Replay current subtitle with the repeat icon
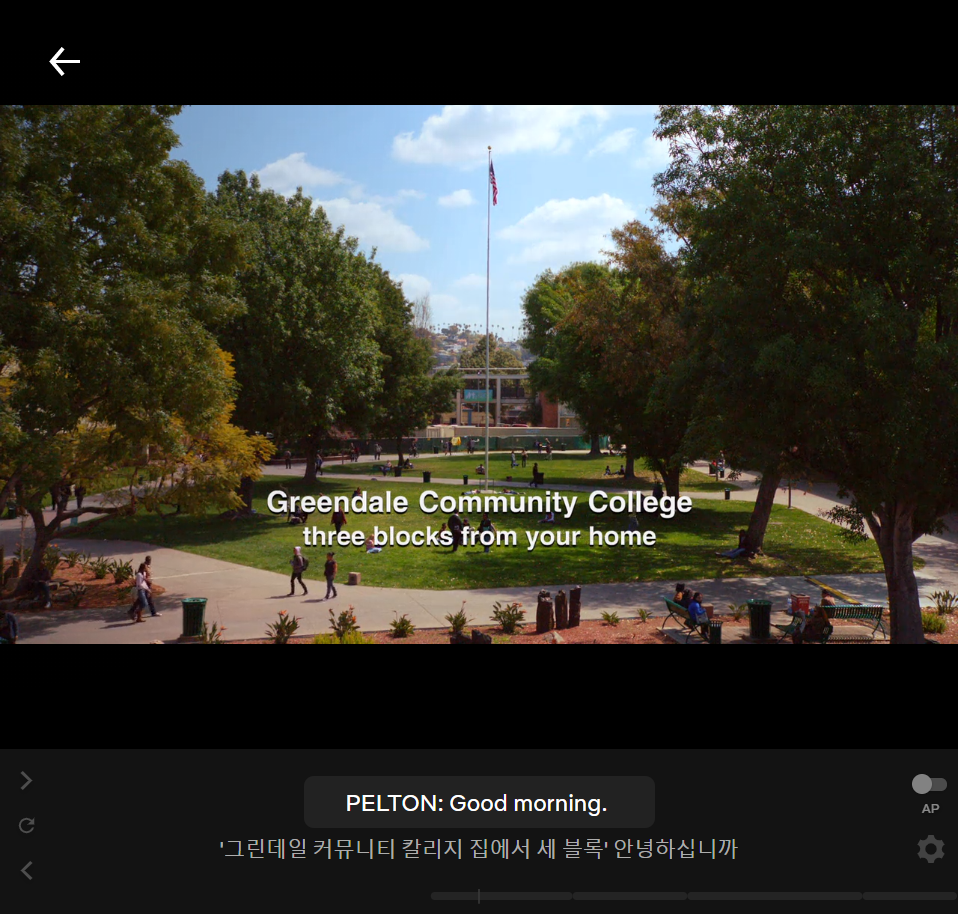 (x=26, y=825)
